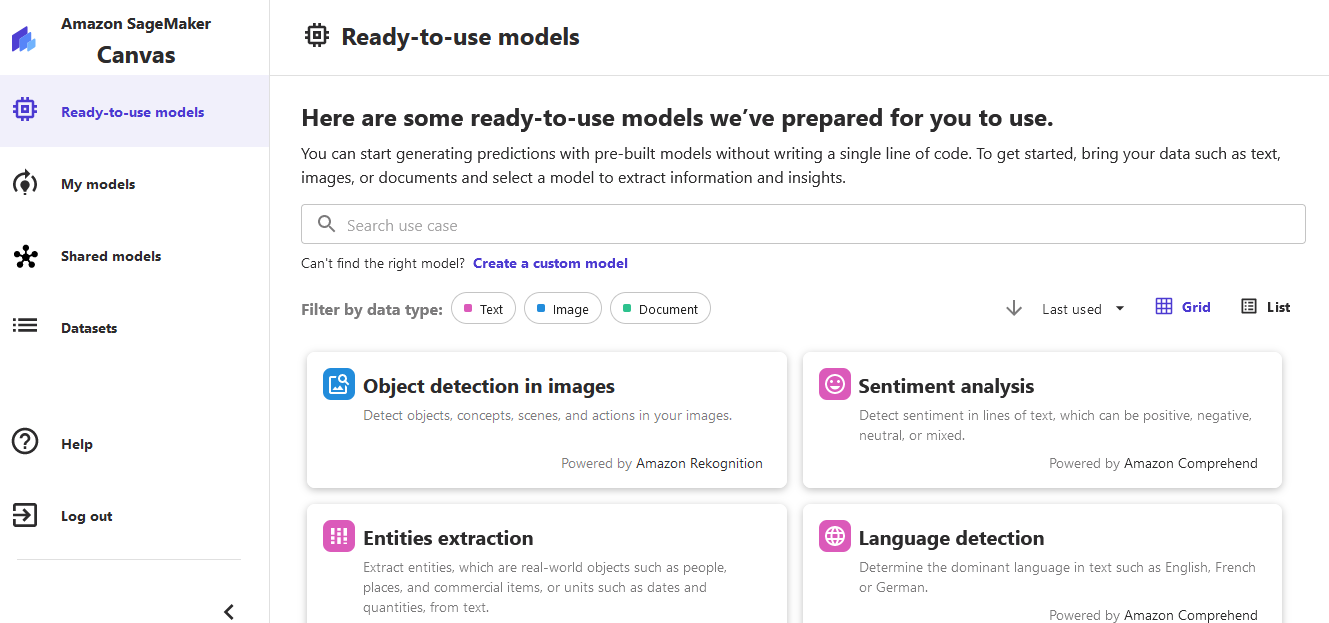
Task: Click the Search use case field
Action: [x=803, y=225]
